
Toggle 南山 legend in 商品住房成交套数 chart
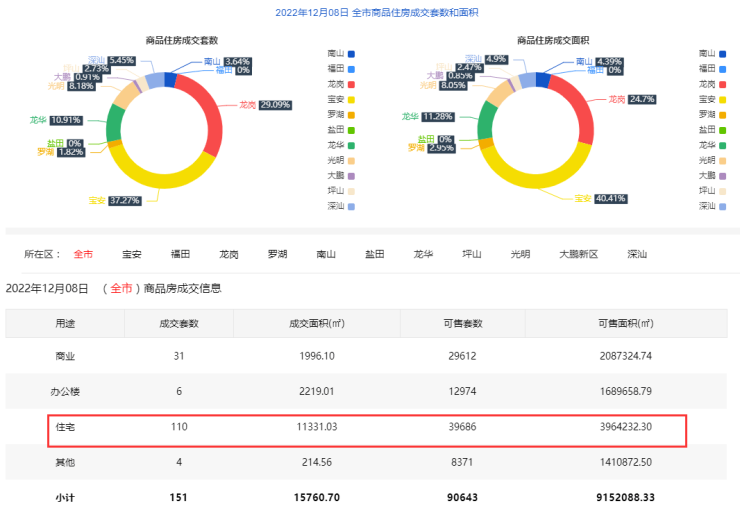(343, 52)
